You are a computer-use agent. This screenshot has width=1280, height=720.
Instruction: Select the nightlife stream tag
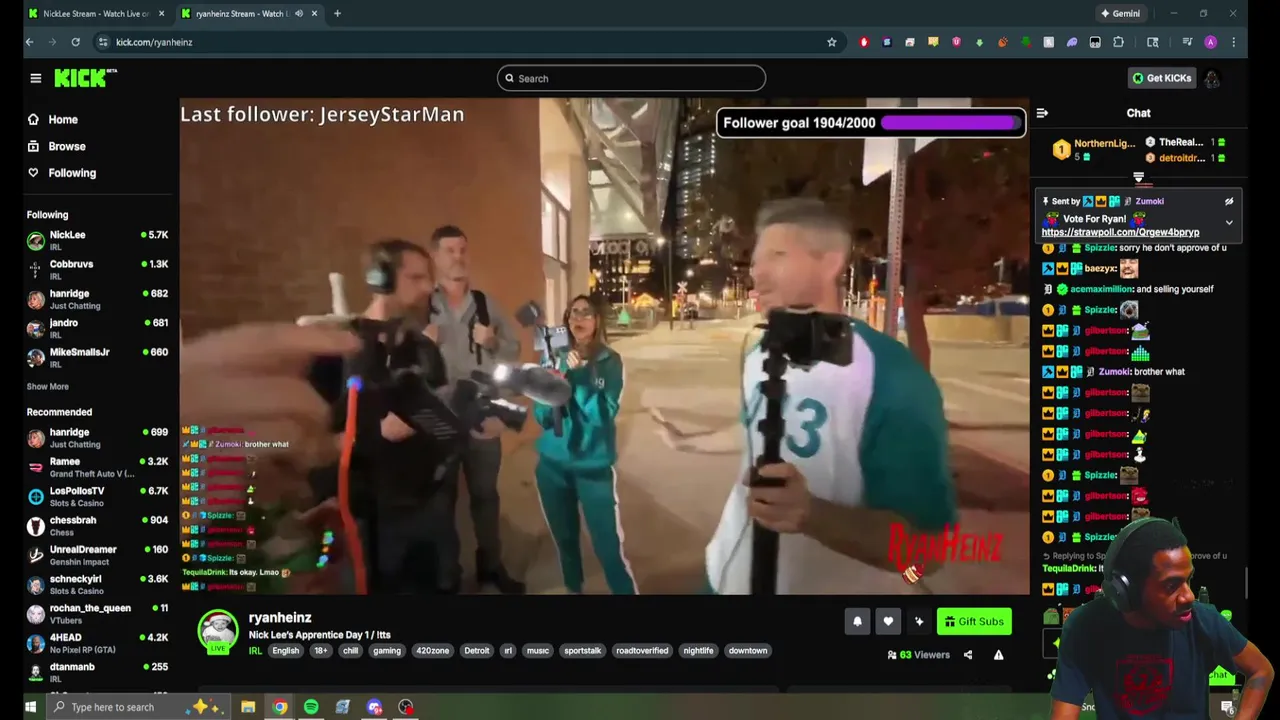point(698,651)
